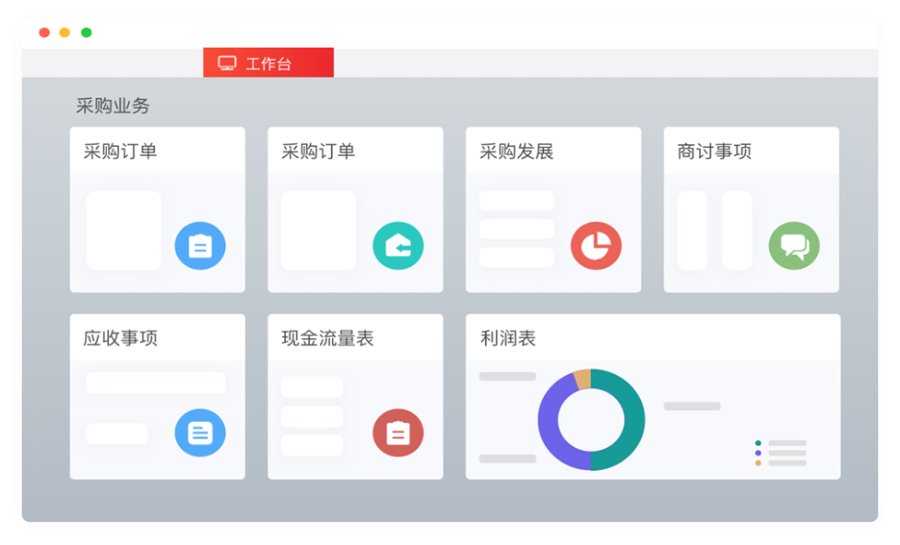Click the green chat bubble icon in 商讨事项
Image resolution: width=900 pixels, height=545 pixels.
point(794,246)
